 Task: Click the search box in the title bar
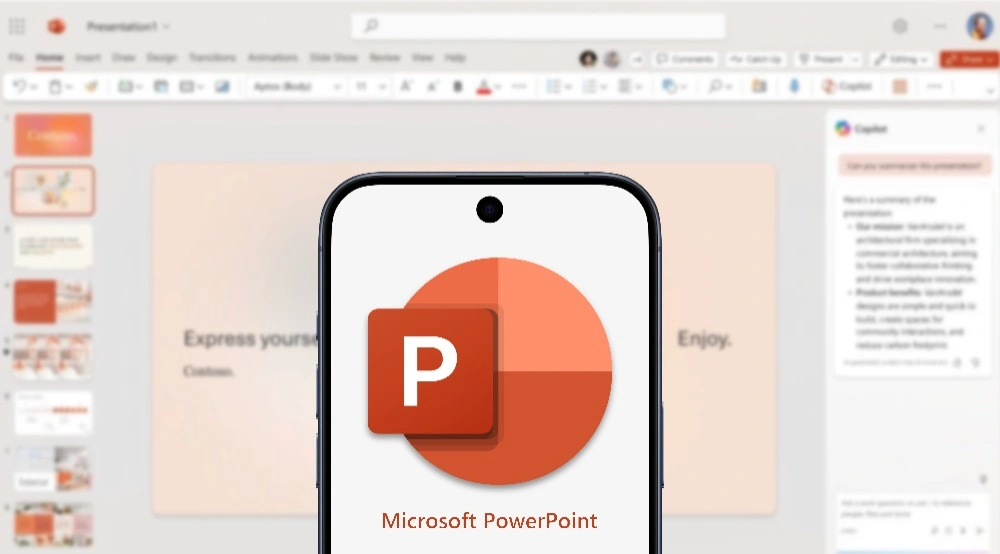(x=538, y=26)
